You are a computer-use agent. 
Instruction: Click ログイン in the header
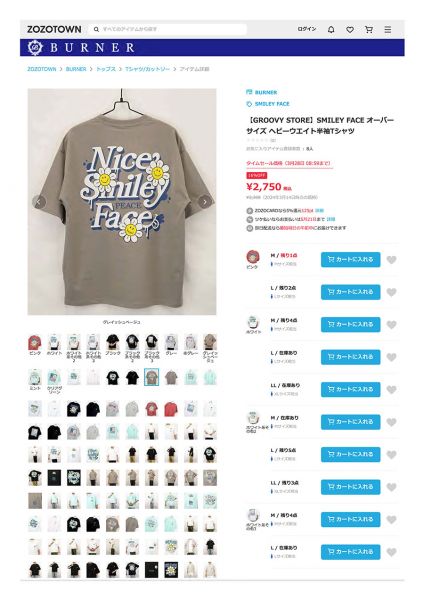[x=307, y=29]
